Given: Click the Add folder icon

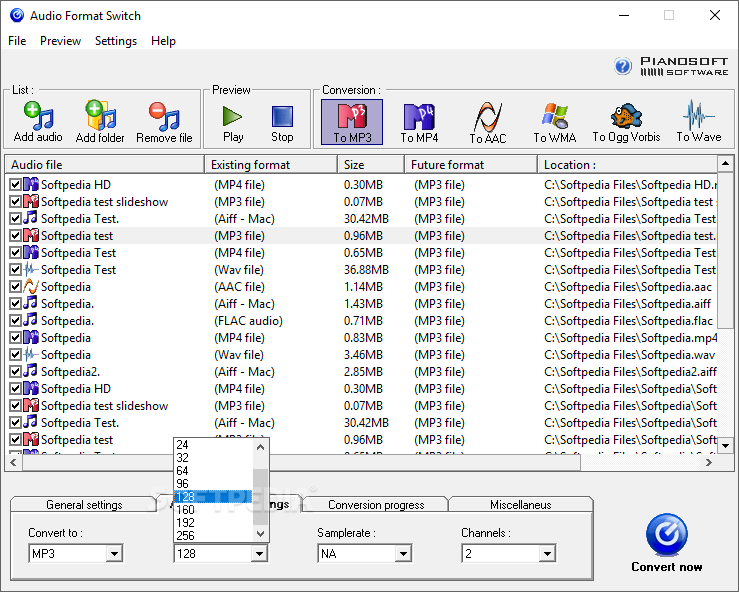Looking at the screenshot, I should (100, 115).
